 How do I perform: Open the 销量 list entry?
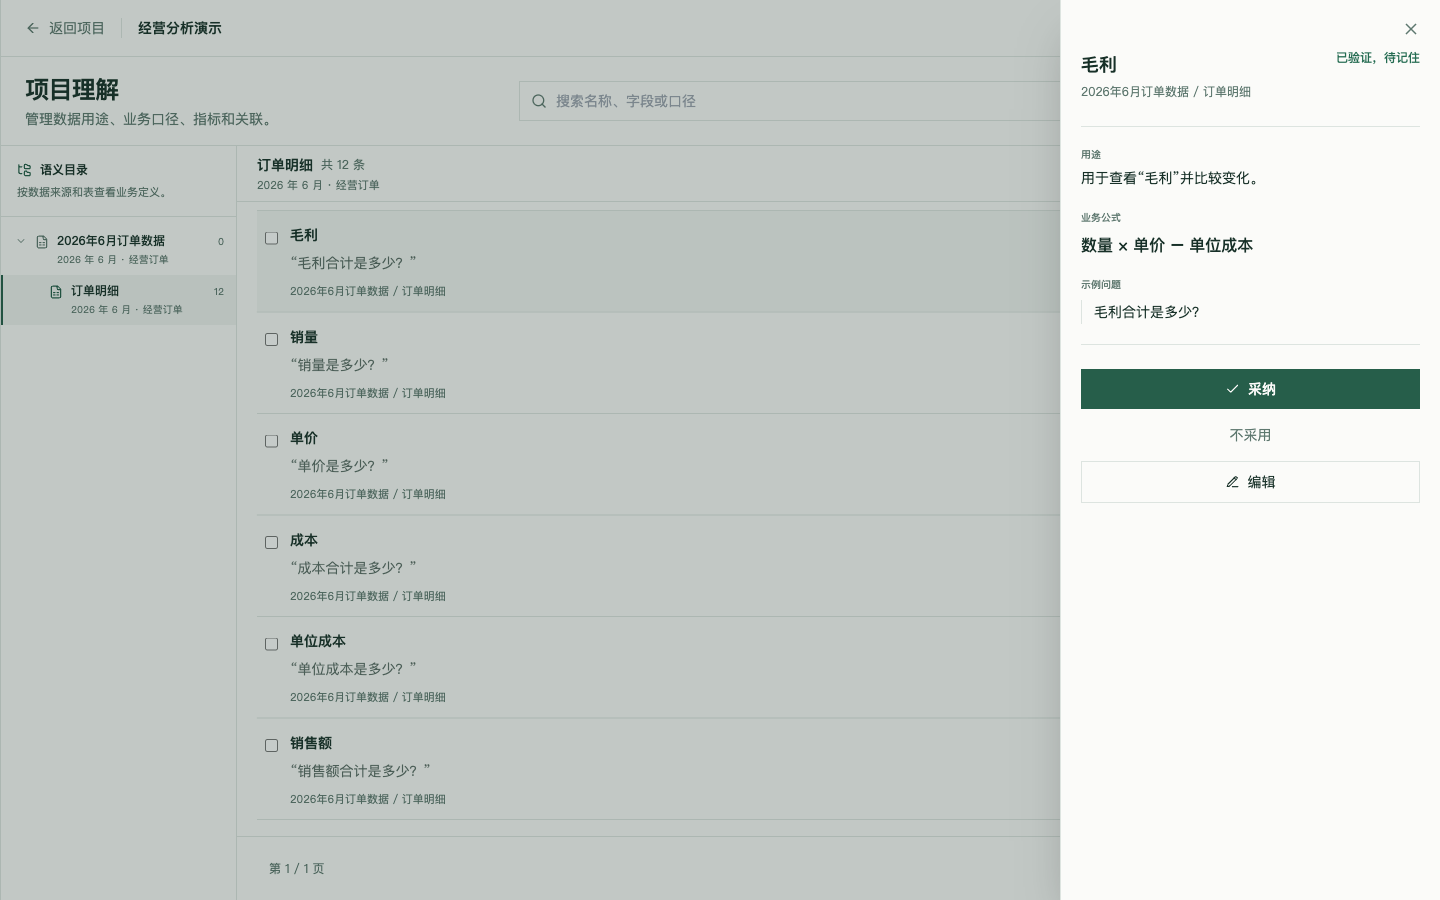pyautogui.click(x=658, y=363)
